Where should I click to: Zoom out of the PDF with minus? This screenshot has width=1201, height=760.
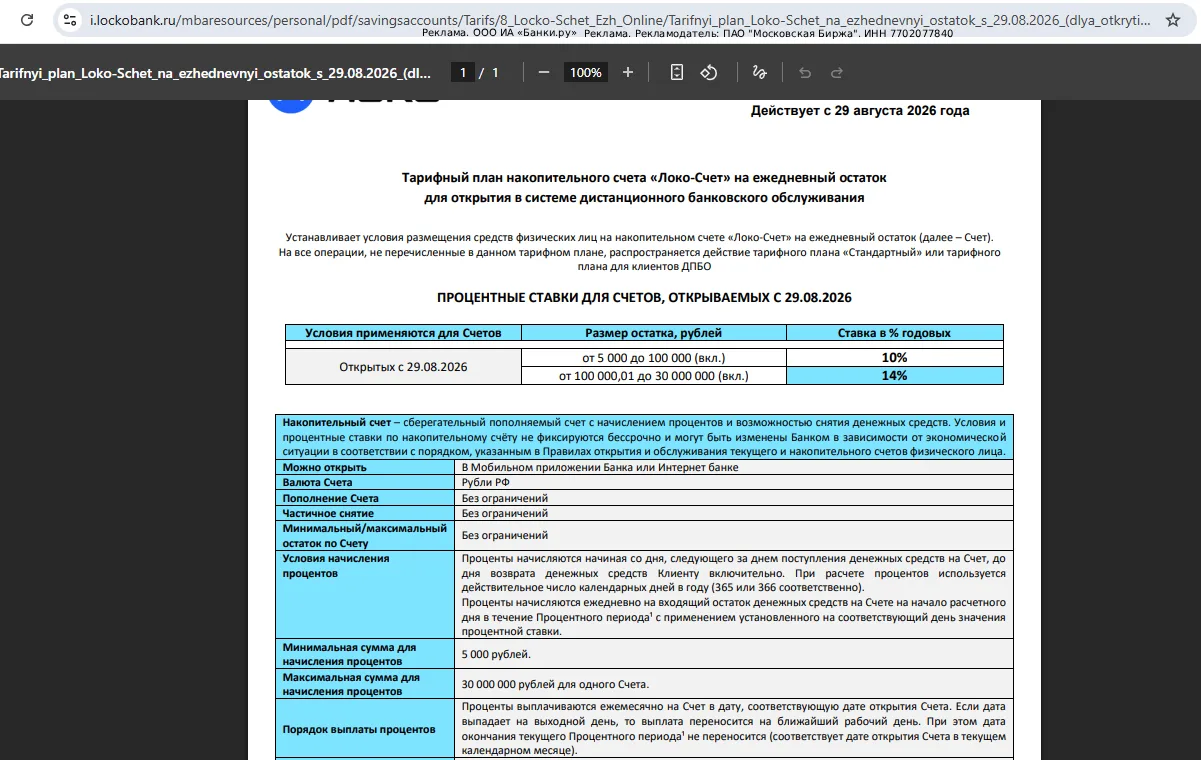(x=544, y=72)
